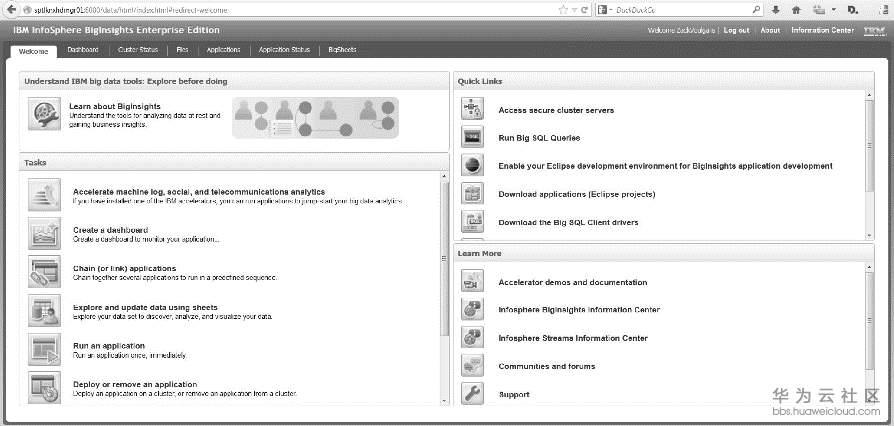Click the DuckDuckGo search input field
The image size is (894, 426).
tap(680, 10)
